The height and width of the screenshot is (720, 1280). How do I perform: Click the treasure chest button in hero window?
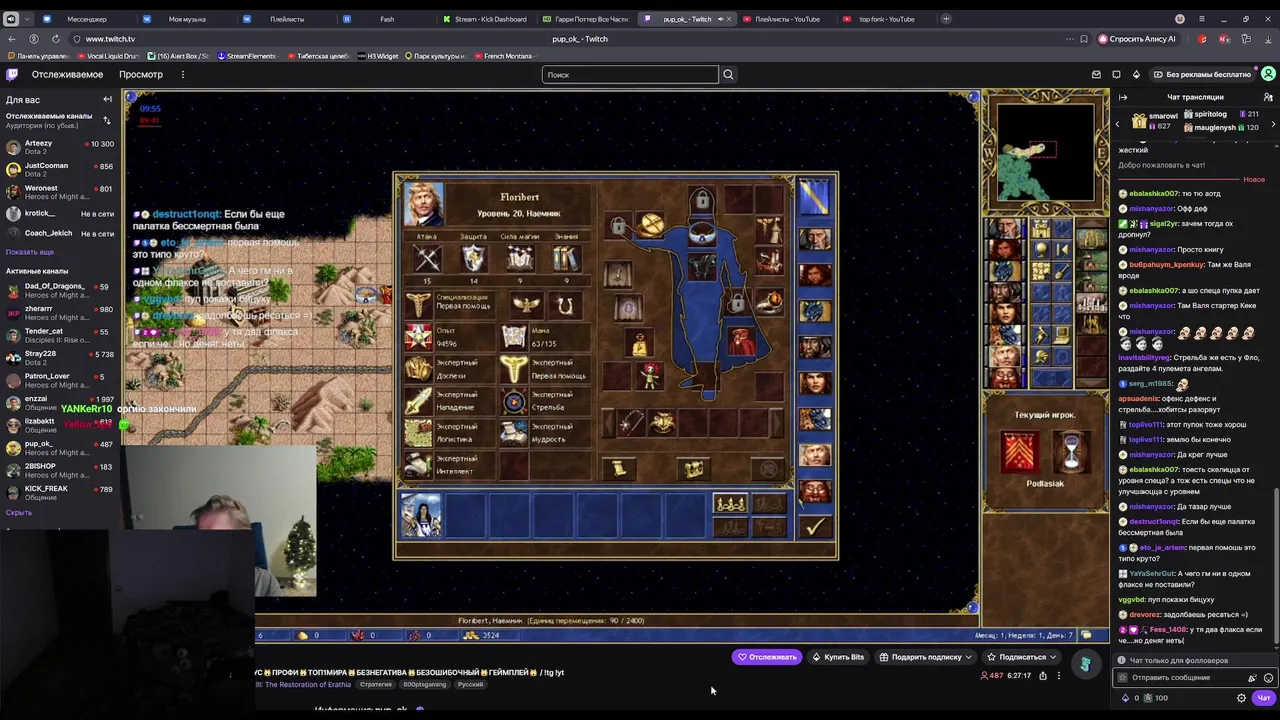pyautogui.click(x=694, y=468)
